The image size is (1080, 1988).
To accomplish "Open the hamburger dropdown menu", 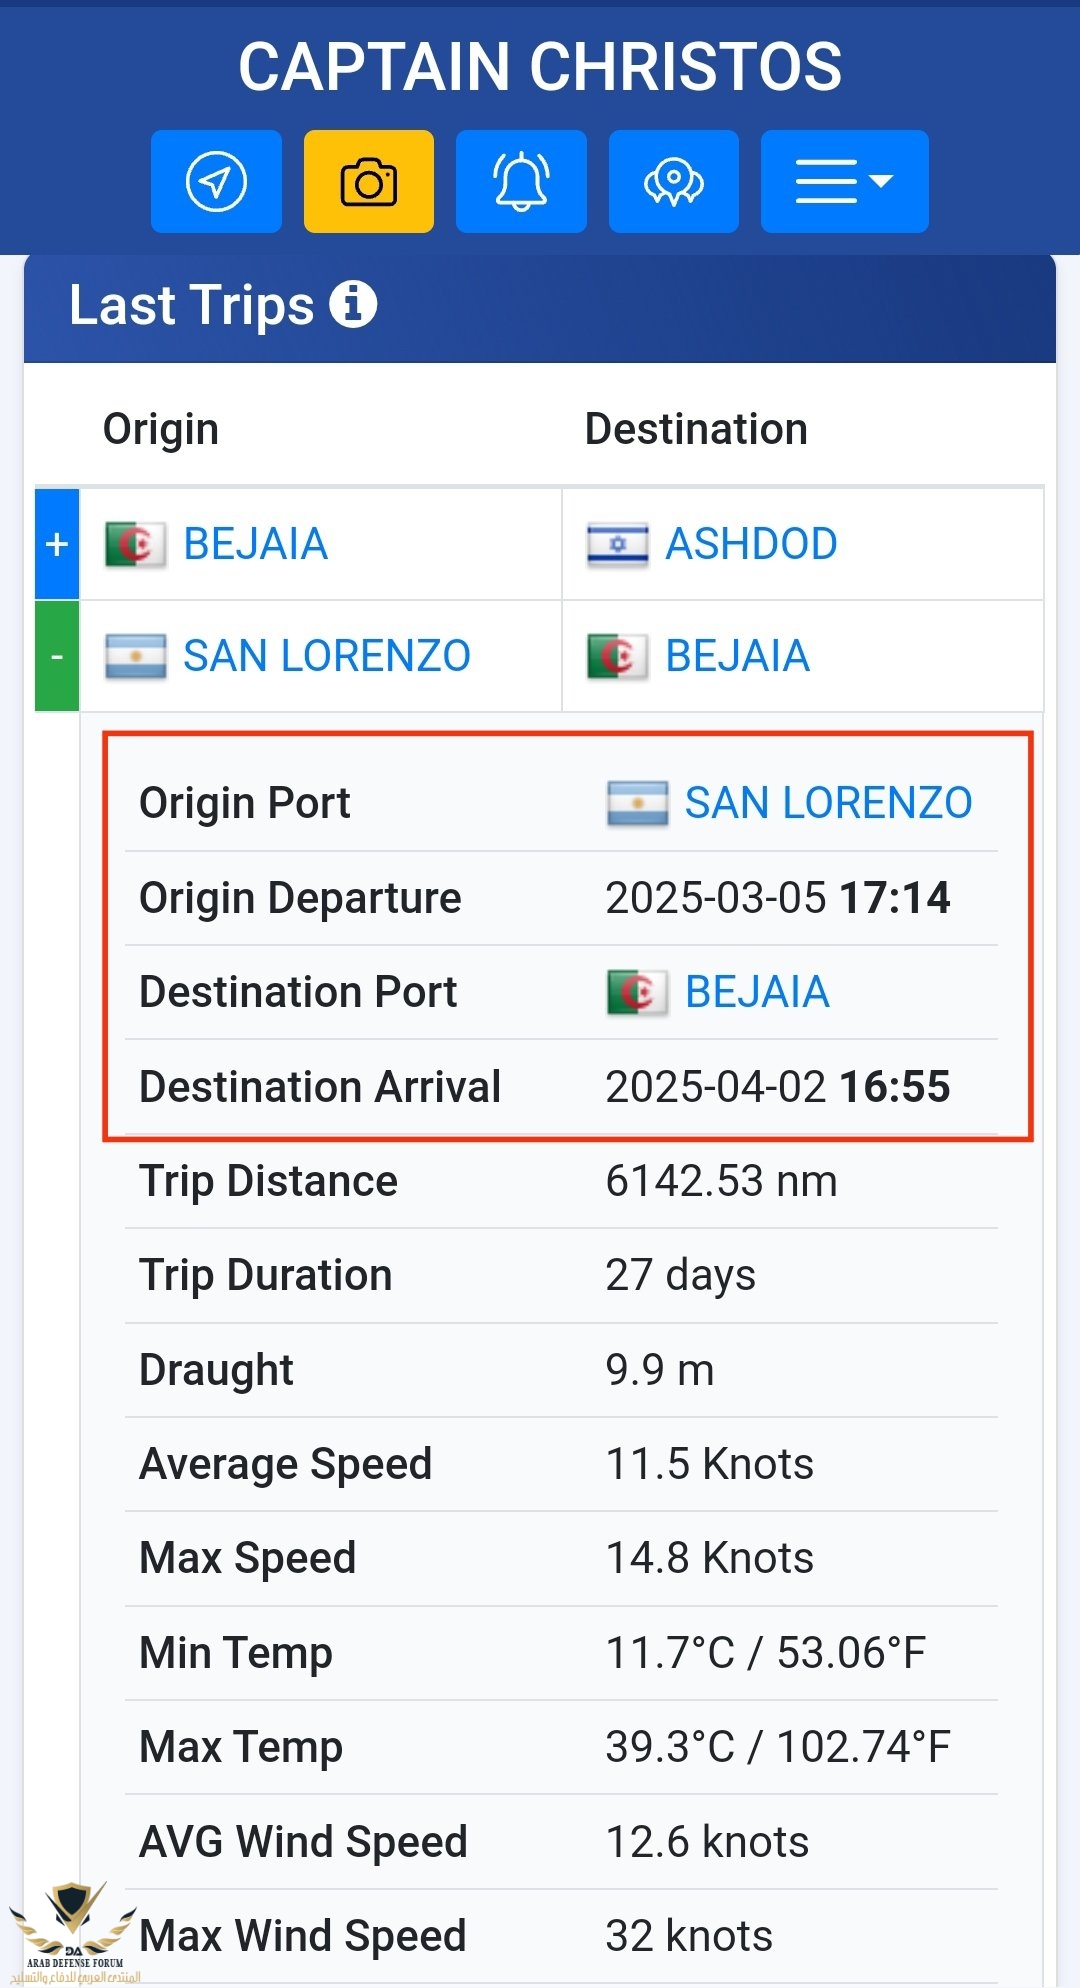I will pyautogui.click(x=844, y=182).
